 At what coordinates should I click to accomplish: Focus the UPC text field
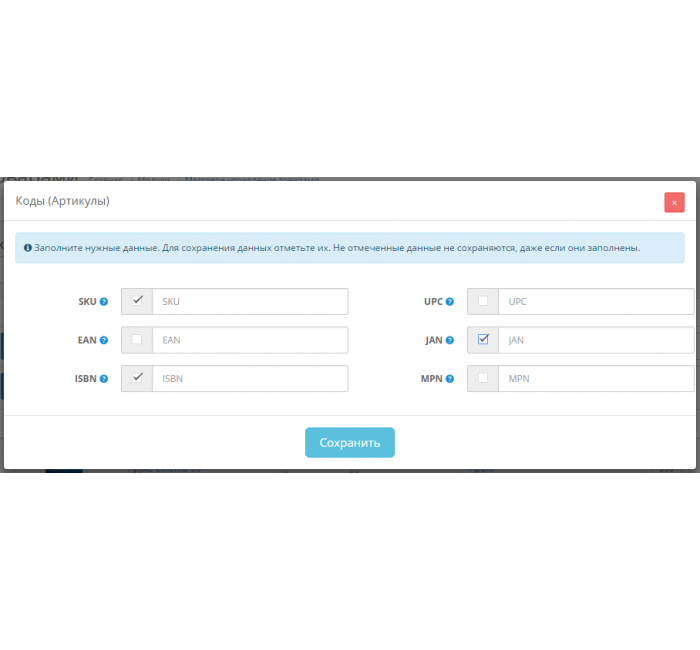pyautogui.click(x=596, y=301)
